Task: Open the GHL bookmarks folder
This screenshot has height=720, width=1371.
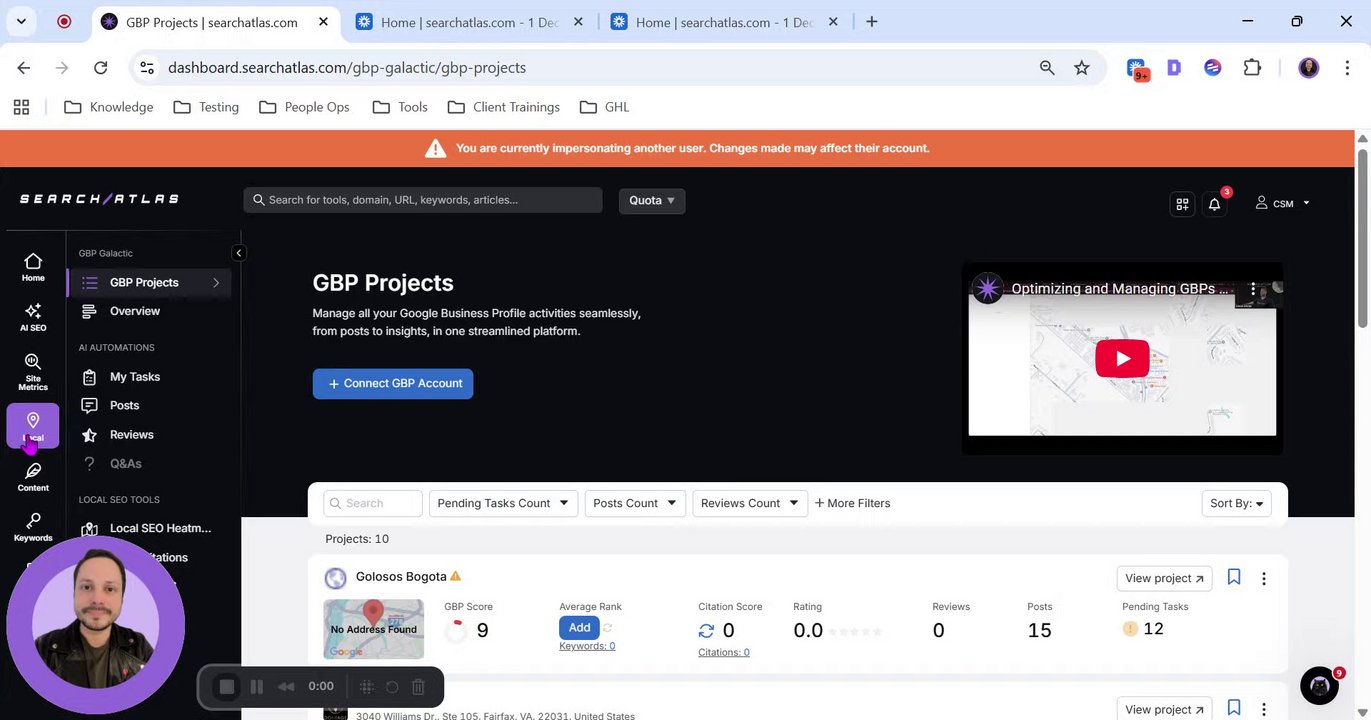Action: point(604,107)
